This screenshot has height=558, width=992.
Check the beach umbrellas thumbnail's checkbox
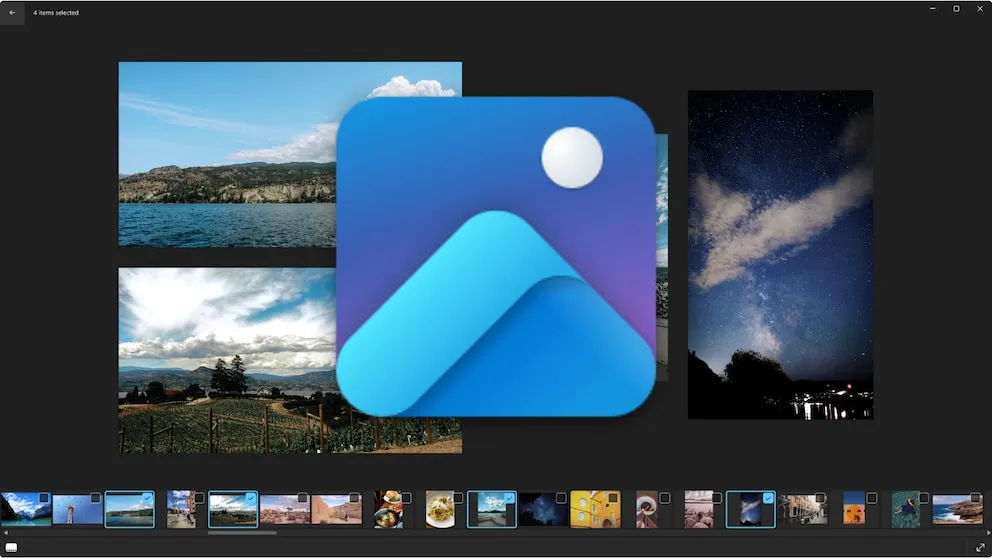tap(716, 499)
